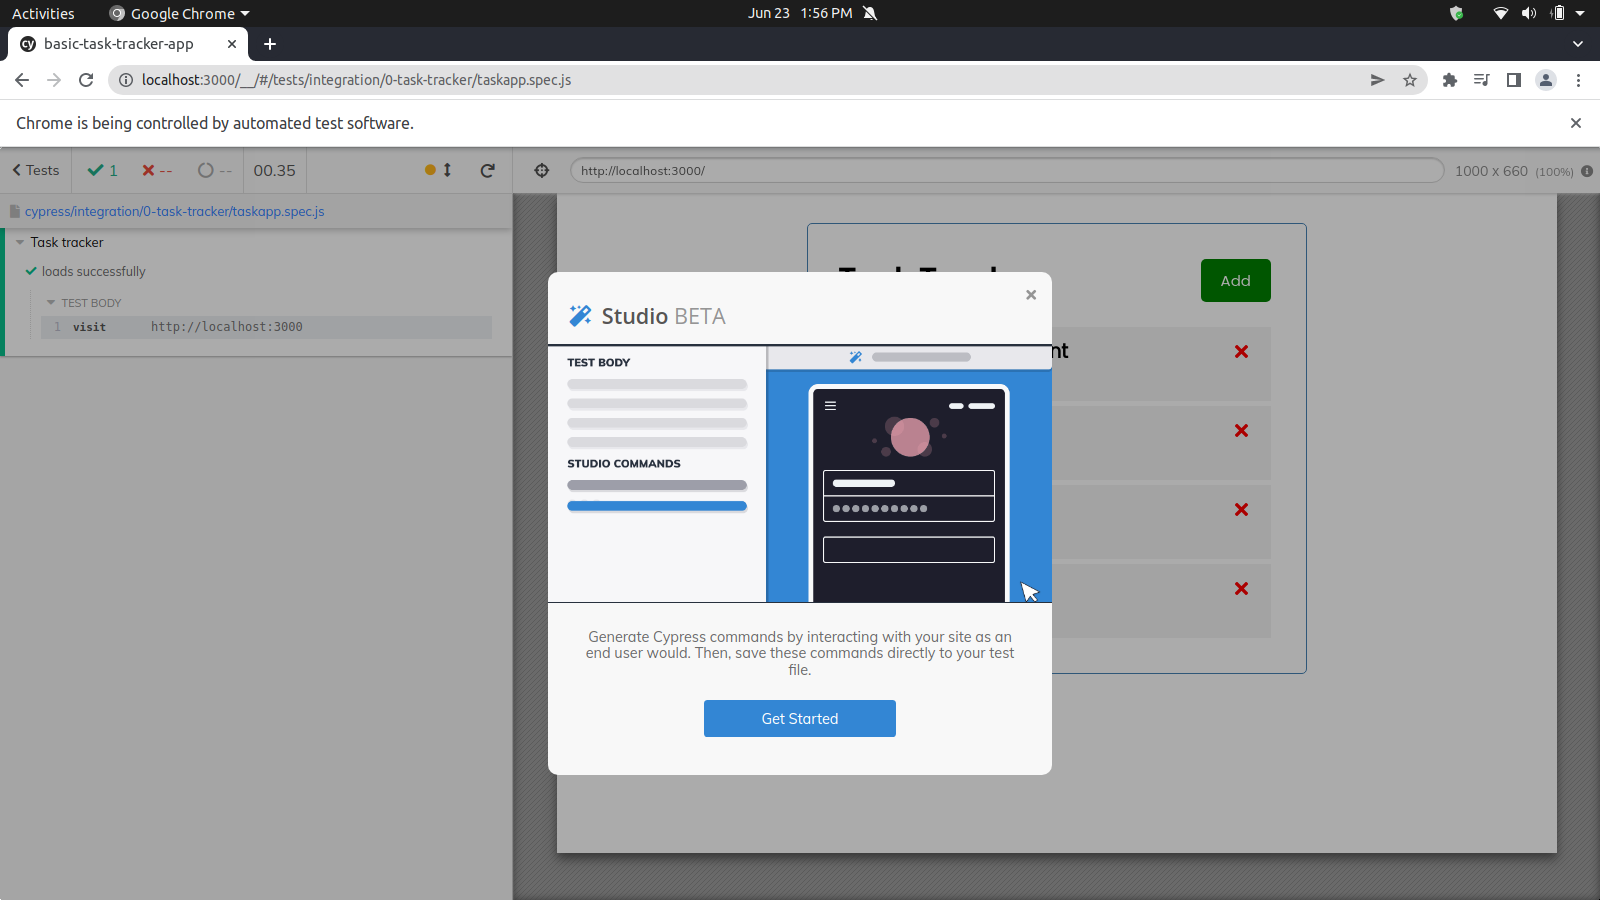1600x900 pixels.
Task: Click the Studio magic wand icon
Action: click(580, 316)
